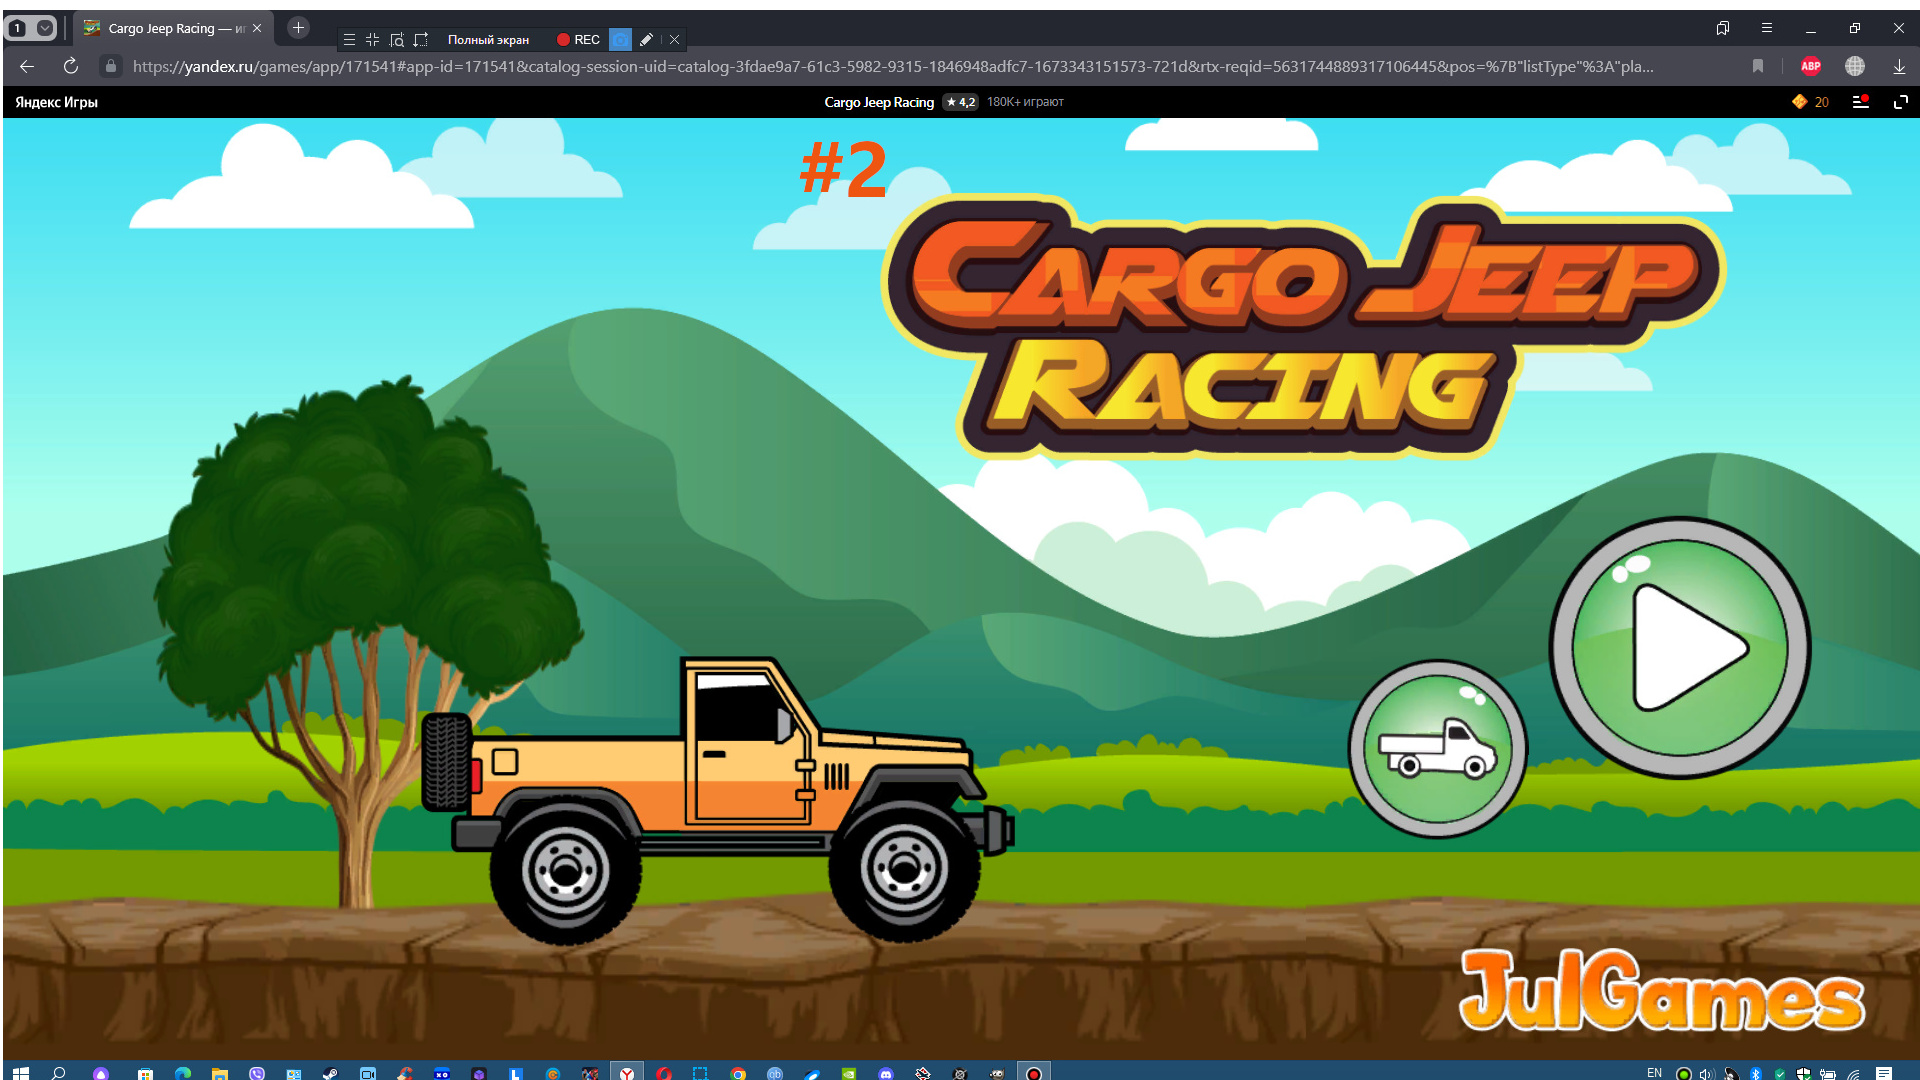Start screen recording with REC button
The image size is (1920, 1080).
(578, 40)
